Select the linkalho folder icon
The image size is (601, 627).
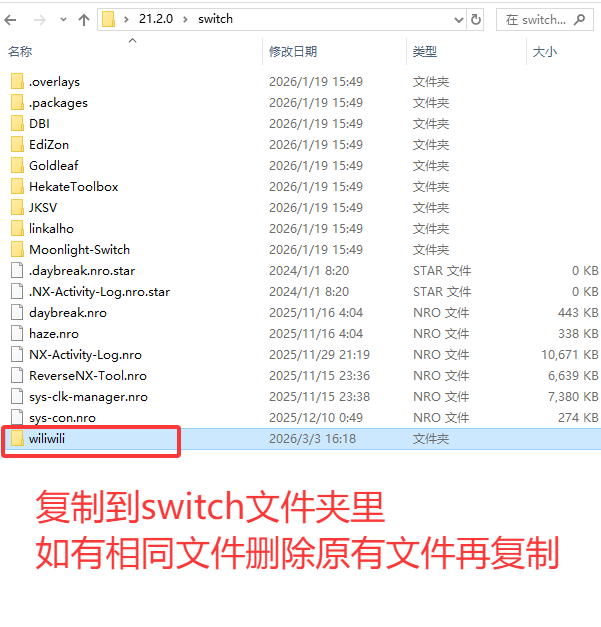coord(17,229)
